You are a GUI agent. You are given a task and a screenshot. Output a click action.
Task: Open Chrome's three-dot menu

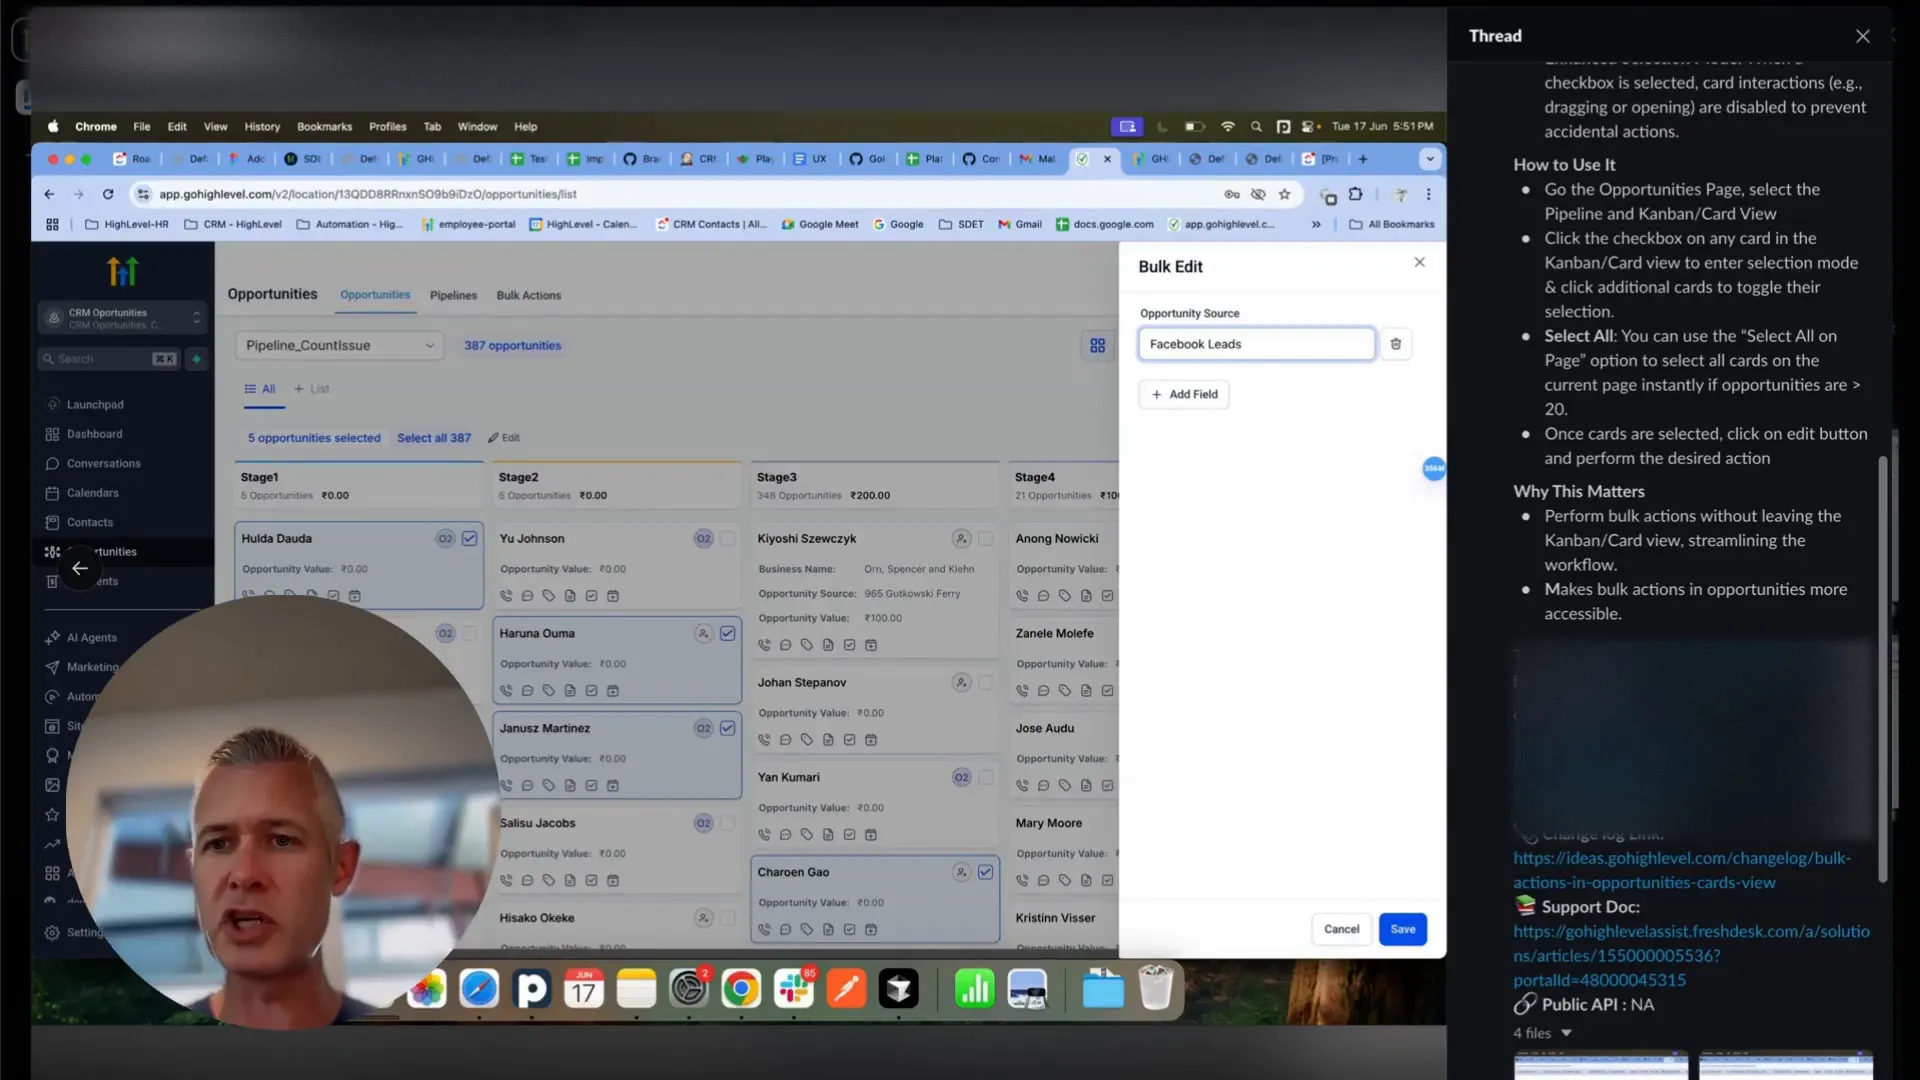[x=1428, y=194]
